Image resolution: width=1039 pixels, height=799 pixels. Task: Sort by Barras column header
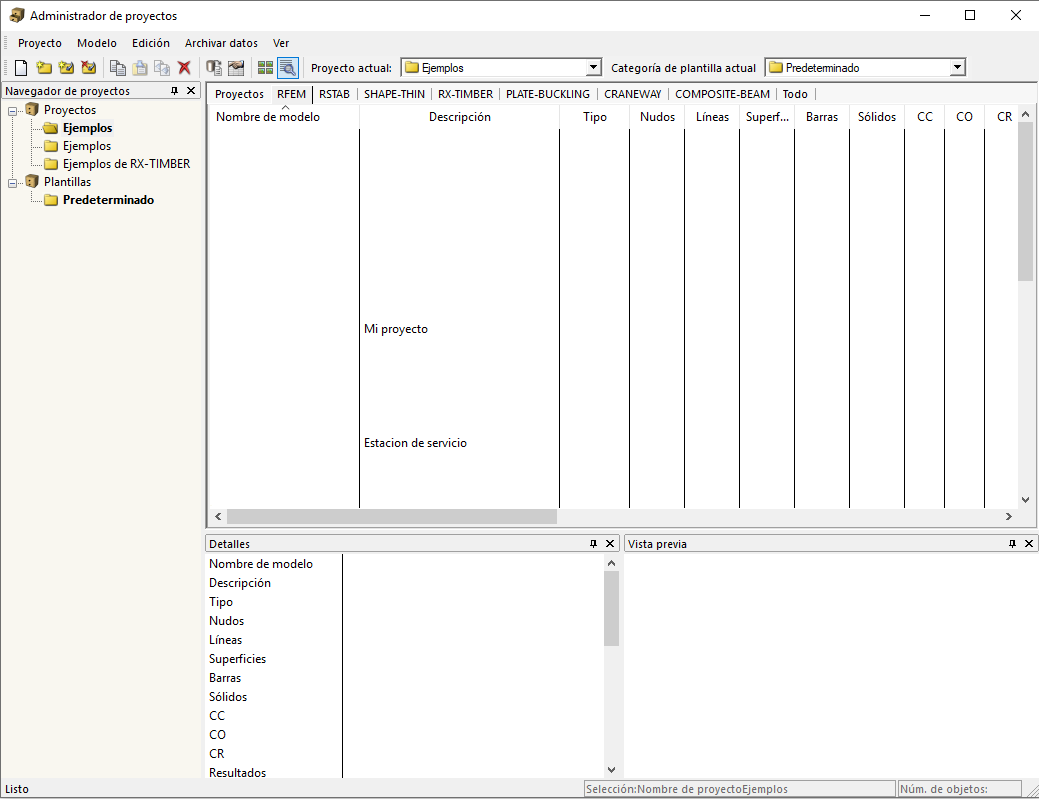(822, 117)
